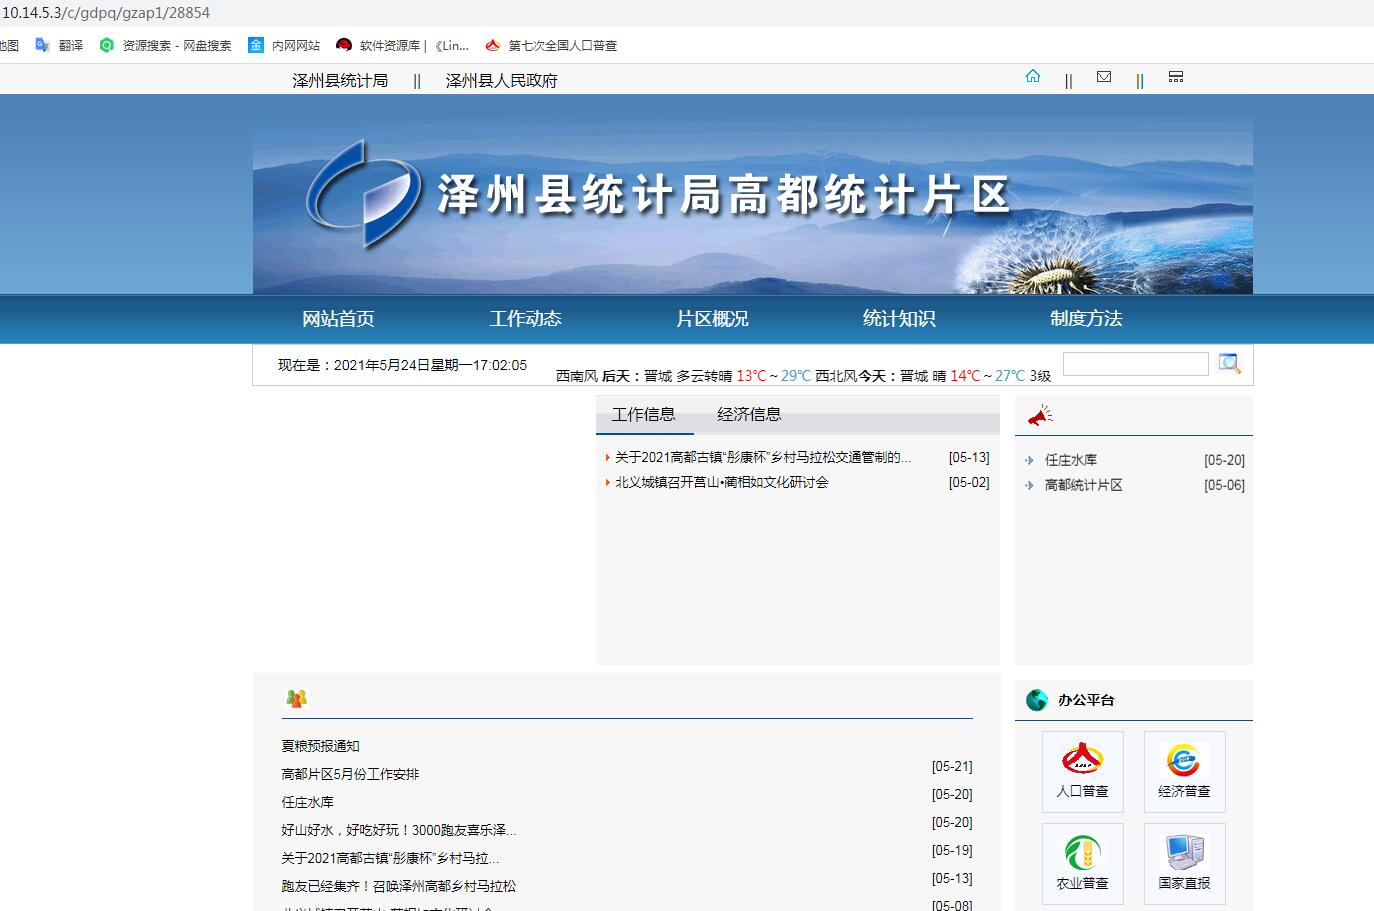Image resolution: width=1374 pixels, height=911 pixels.
Task: Go to the site home via house icon
Action: pos(1033,76)
